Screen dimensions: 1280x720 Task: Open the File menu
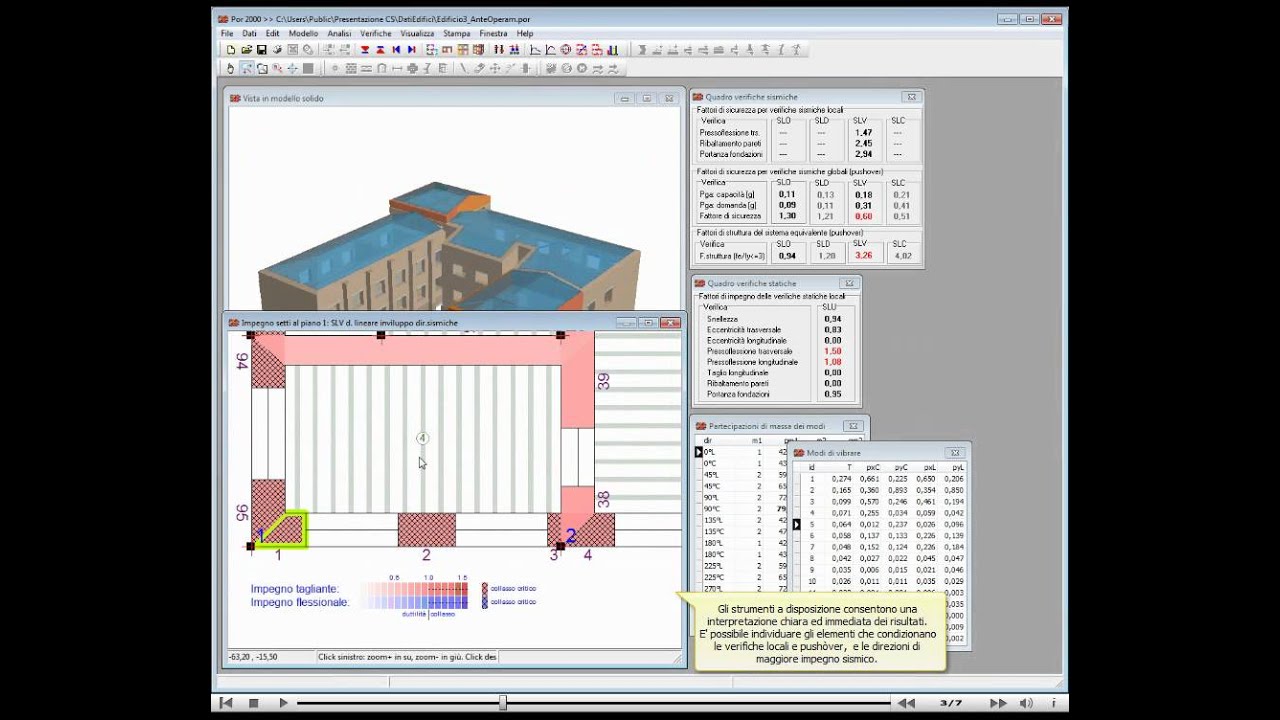click(227, 33)
